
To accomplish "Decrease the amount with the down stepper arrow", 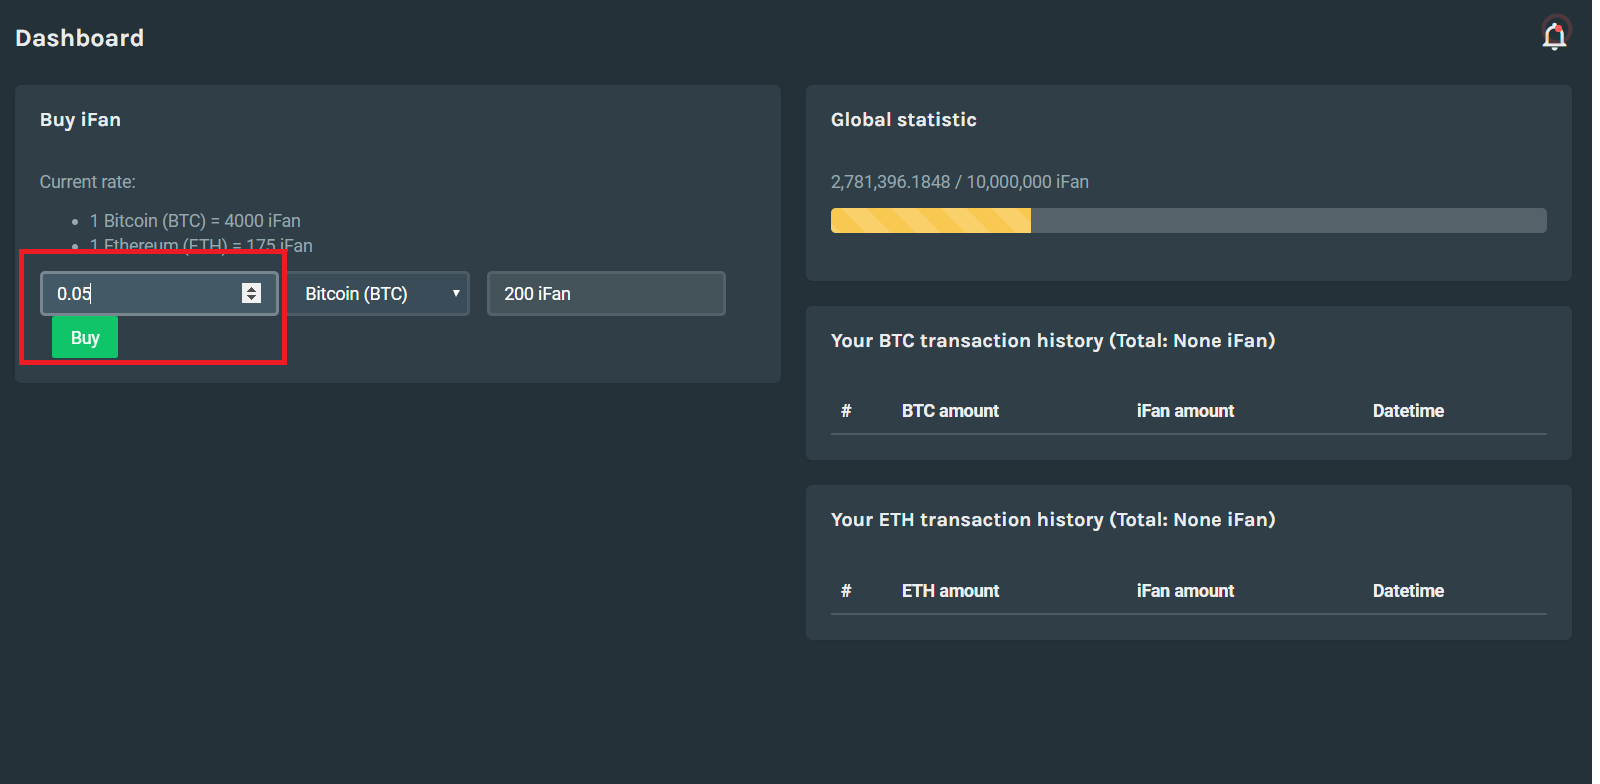I will coord(251,298).
